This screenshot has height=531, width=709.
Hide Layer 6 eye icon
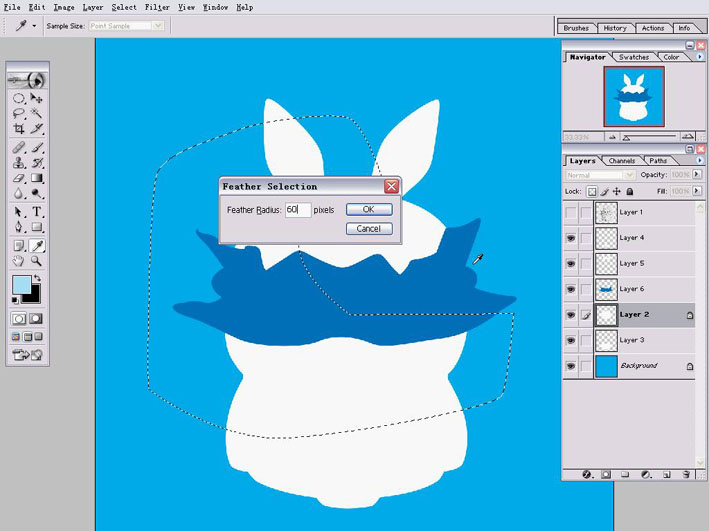click(571, 289)
